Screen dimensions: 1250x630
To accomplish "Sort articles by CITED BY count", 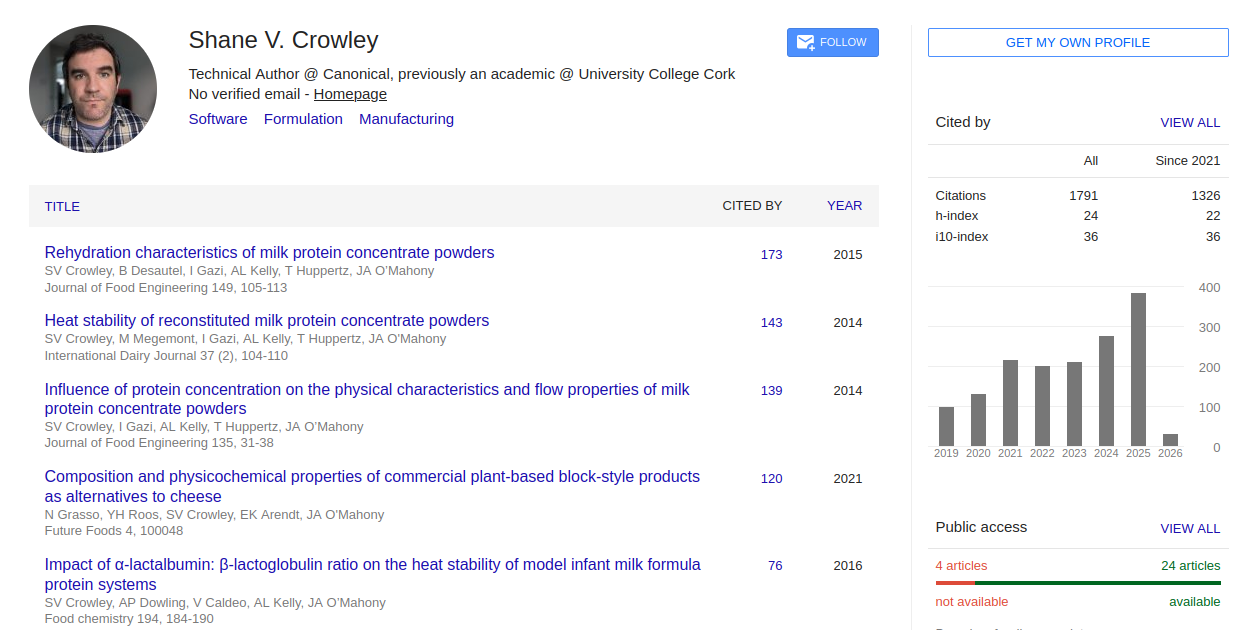I will [752, 206].
